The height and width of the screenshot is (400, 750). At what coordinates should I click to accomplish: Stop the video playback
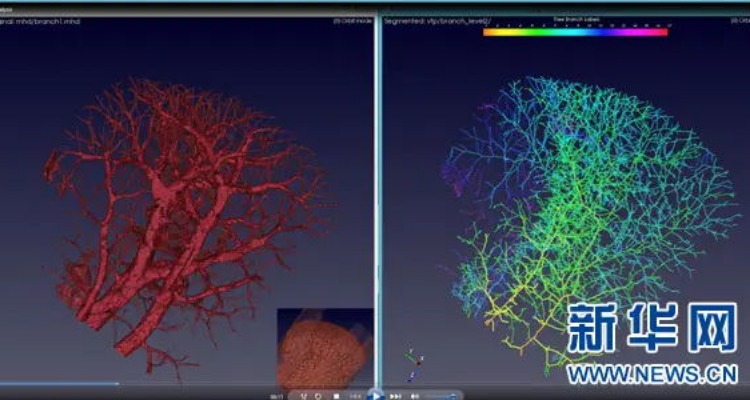tap(337, 395)
